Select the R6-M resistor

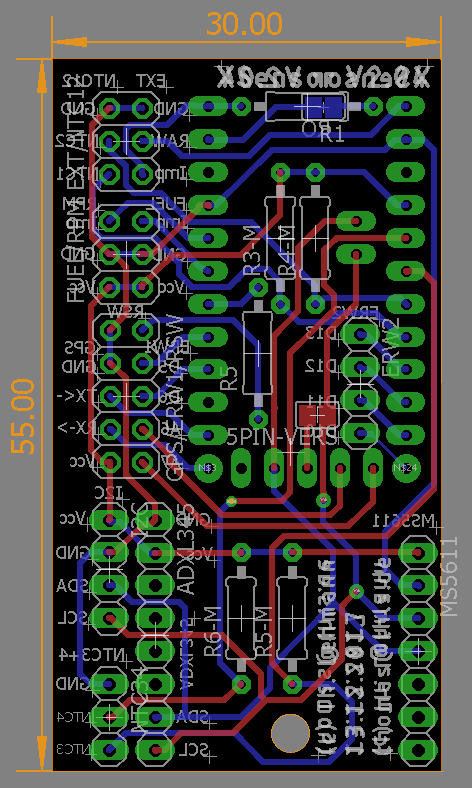(x=241, y=617)
